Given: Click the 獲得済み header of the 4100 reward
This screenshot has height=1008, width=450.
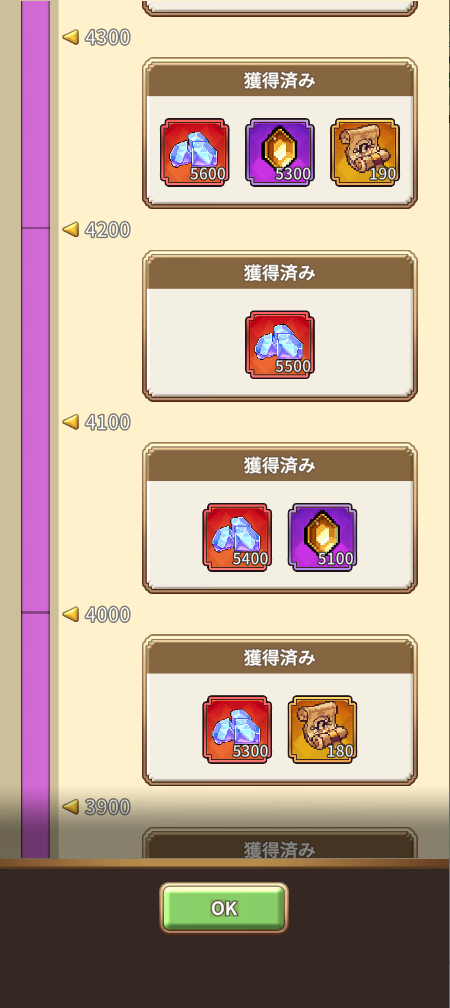Looking at the screenshot, I should point(280,465).
